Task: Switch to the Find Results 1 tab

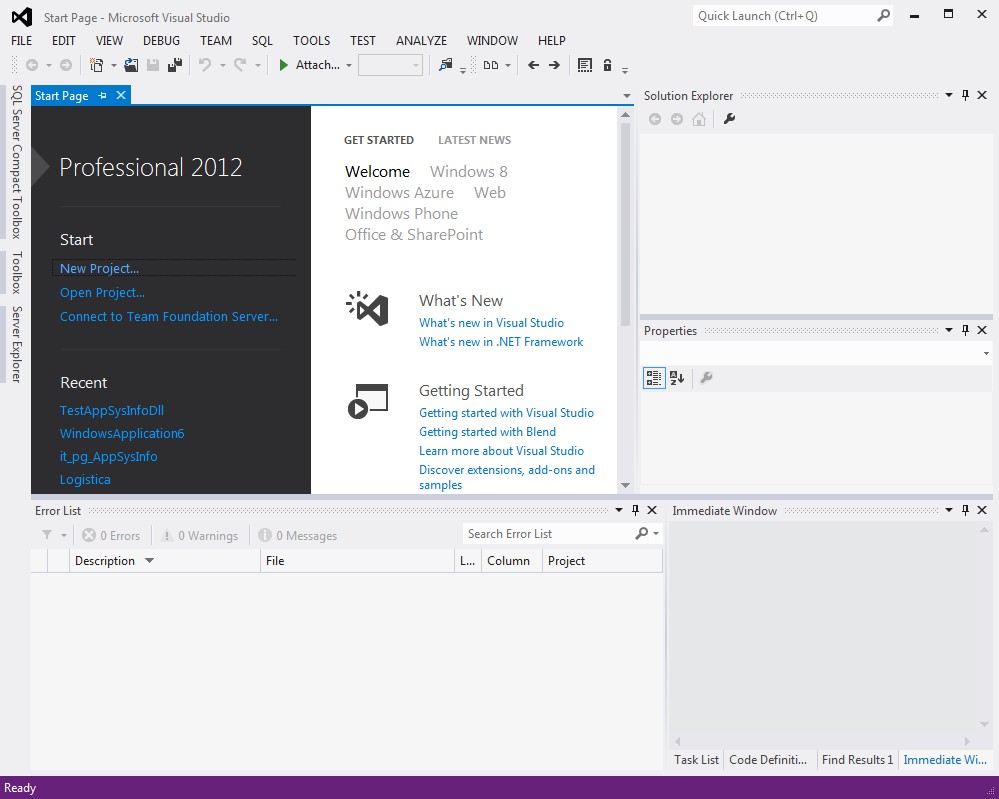Action: pyautogui.click(x=858, y=759)
